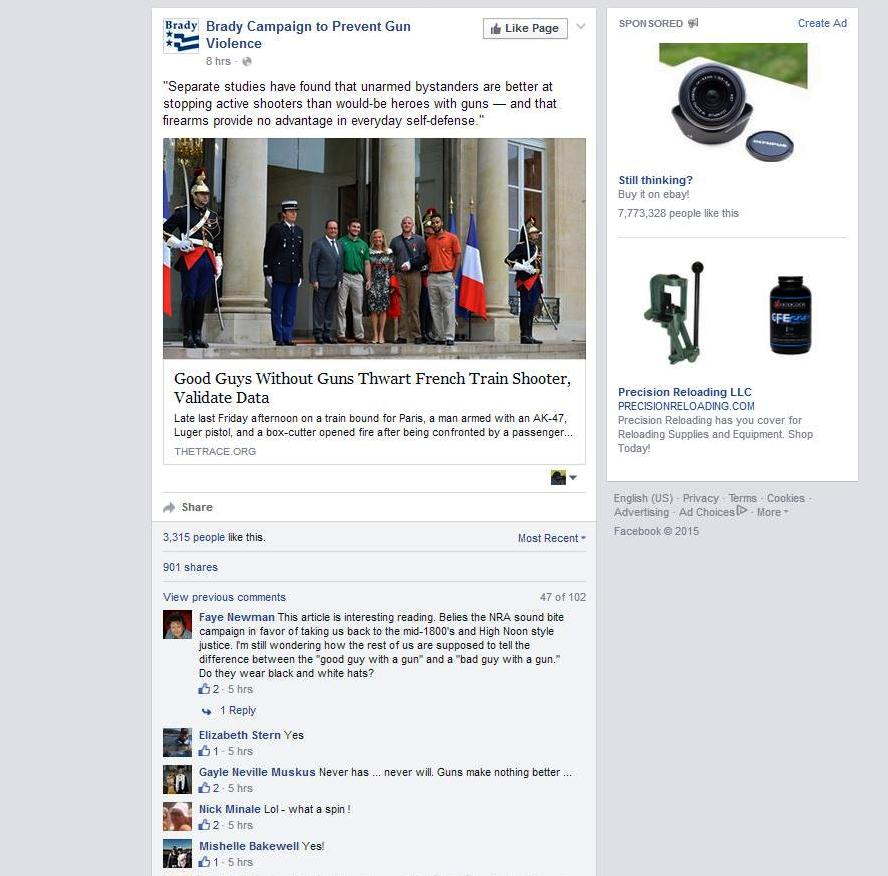Expand the More footer menu

pyautogui.click(x=772, y=512)
